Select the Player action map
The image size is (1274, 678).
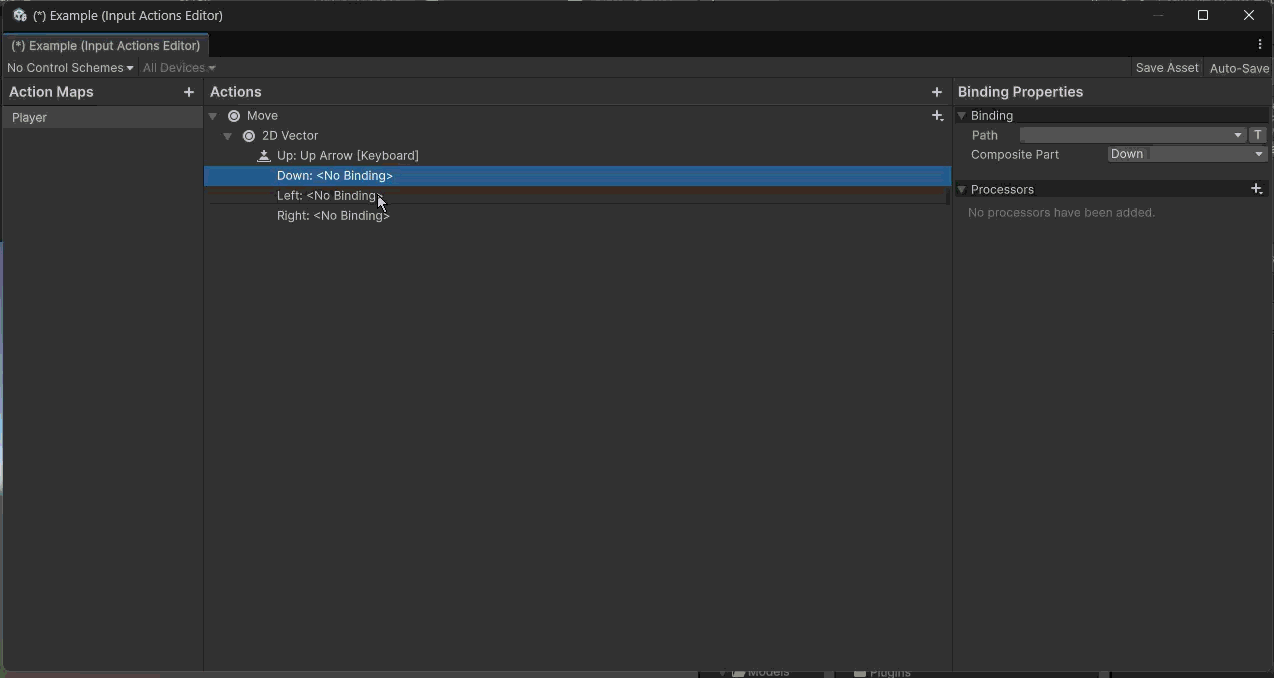click(x=103, y=118)
